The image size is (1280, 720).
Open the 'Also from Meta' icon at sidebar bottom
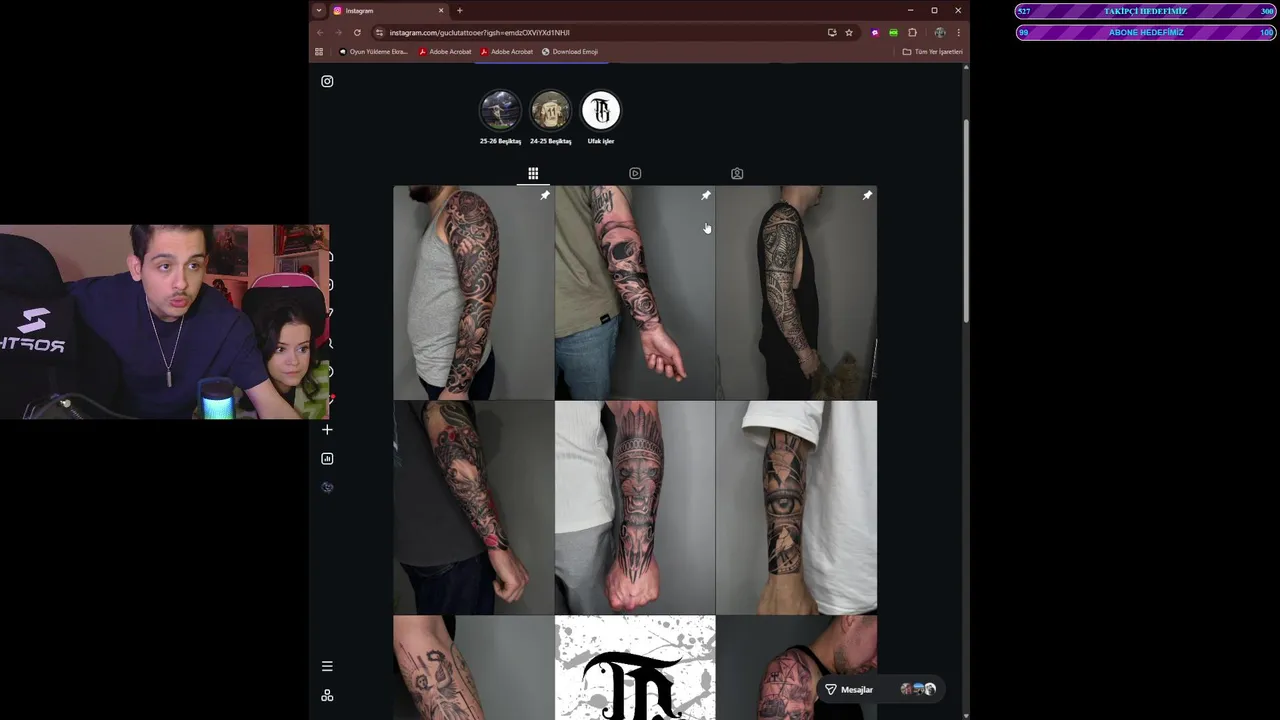tap(327, 696)
